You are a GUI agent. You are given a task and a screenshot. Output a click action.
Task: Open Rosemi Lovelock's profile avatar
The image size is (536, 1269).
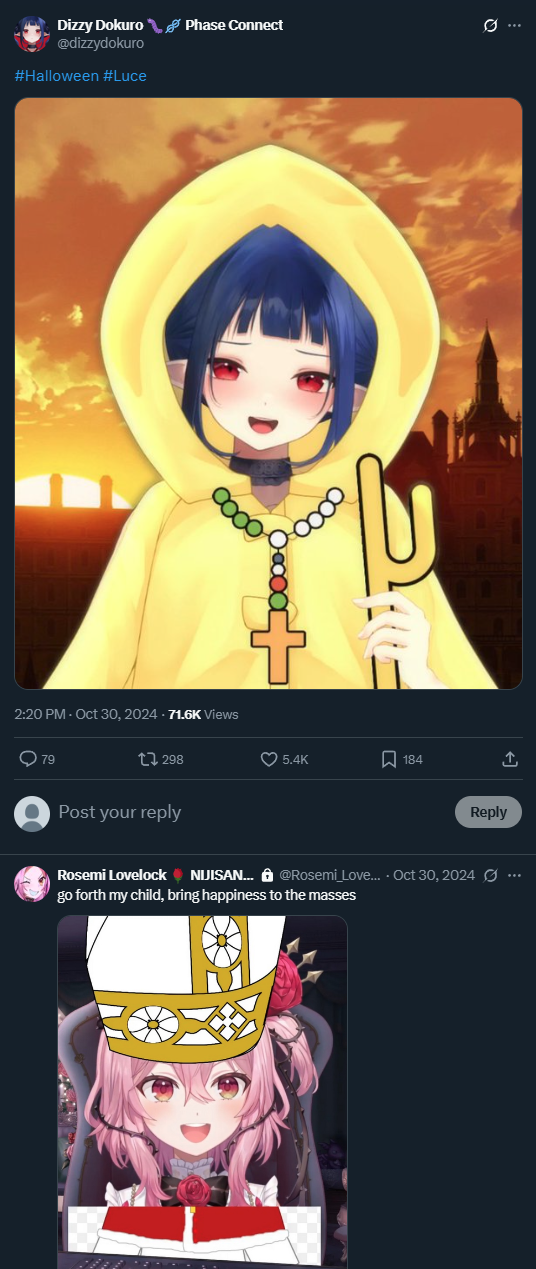[x=32, y=884]
